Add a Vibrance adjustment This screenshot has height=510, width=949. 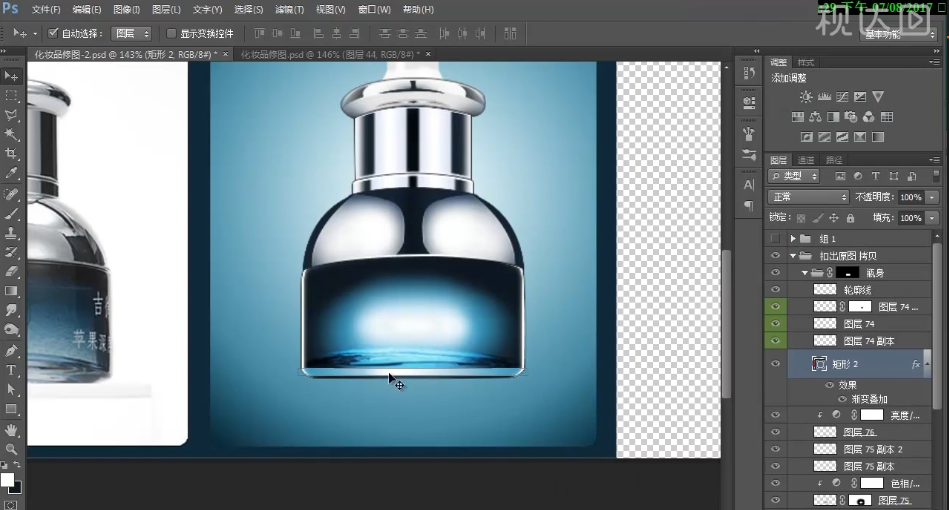pyautogui.click(x=878, y=97)
